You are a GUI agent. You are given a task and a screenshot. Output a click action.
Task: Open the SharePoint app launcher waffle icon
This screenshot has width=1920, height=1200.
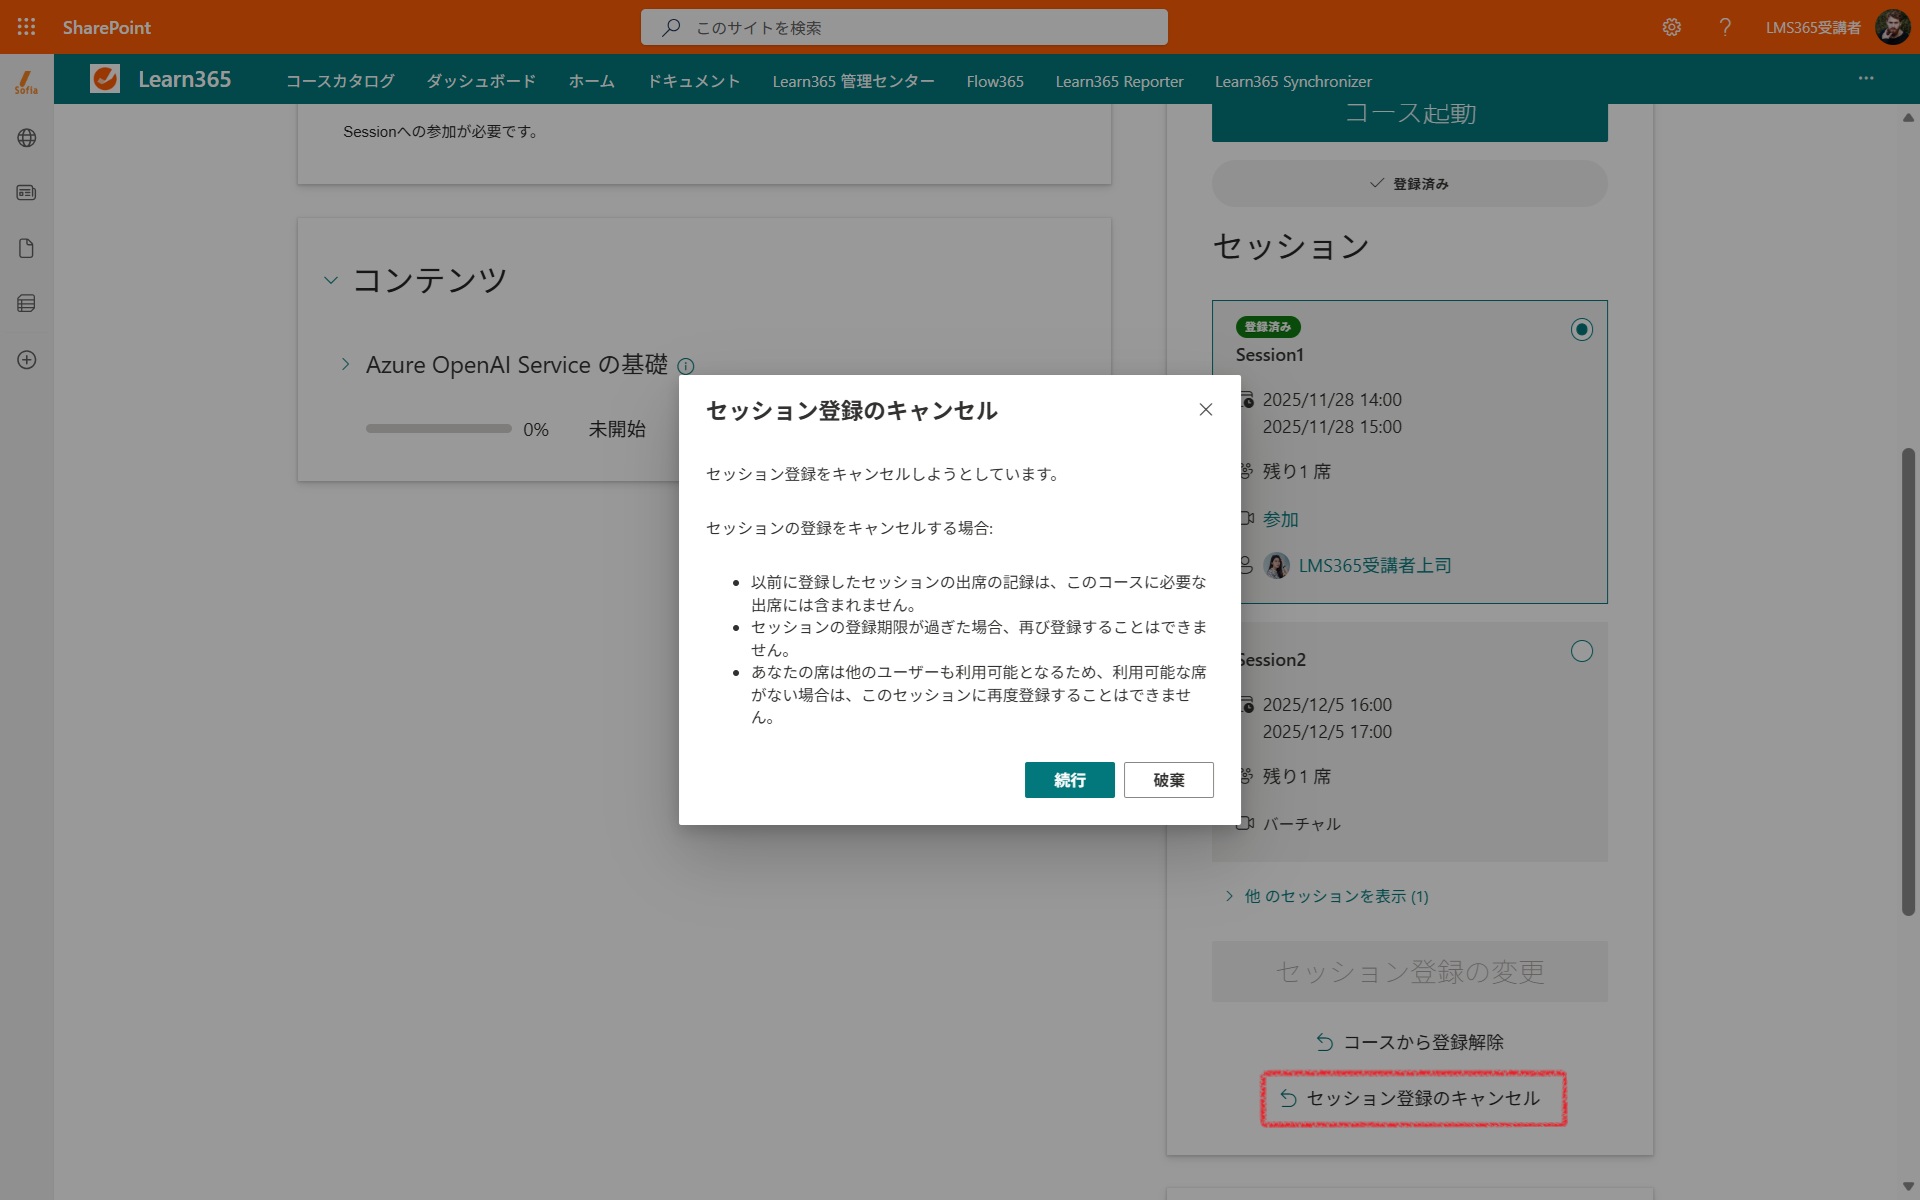tap(27, 27)
